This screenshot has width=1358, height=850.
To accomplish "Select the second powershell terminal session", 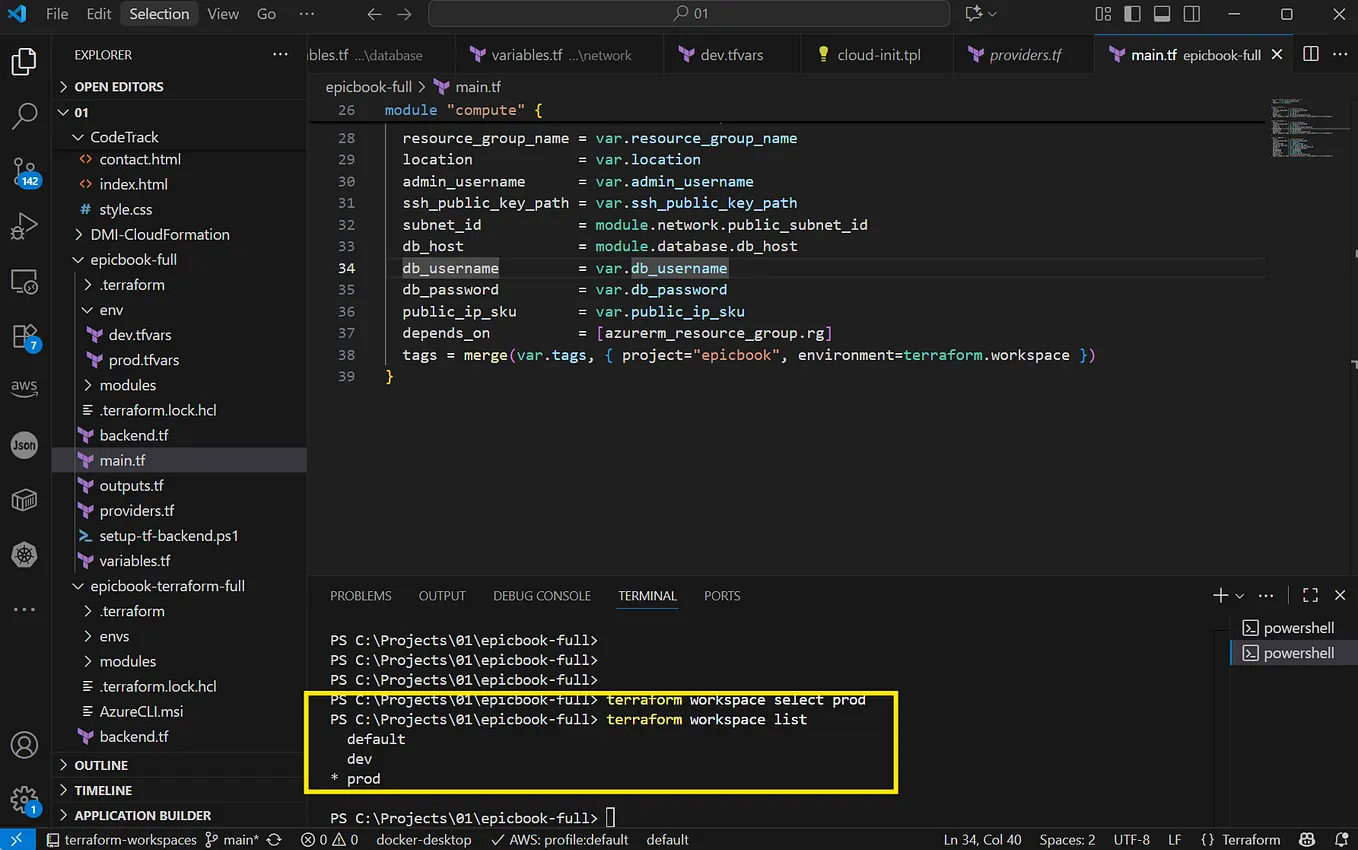I will pyautogui.click(x=1298, y=652).
